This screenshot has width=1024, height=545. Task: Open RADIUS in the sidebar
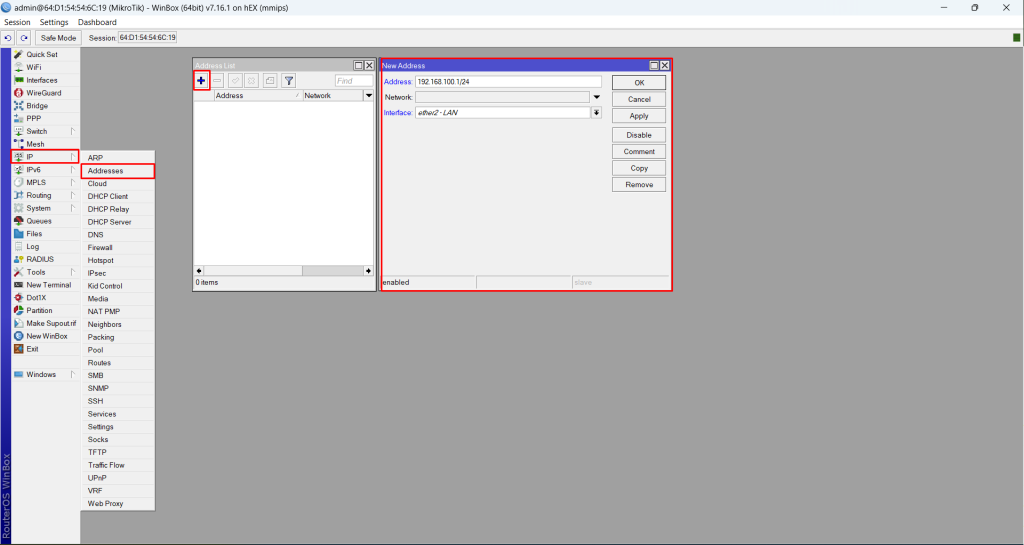pos(40,259)
